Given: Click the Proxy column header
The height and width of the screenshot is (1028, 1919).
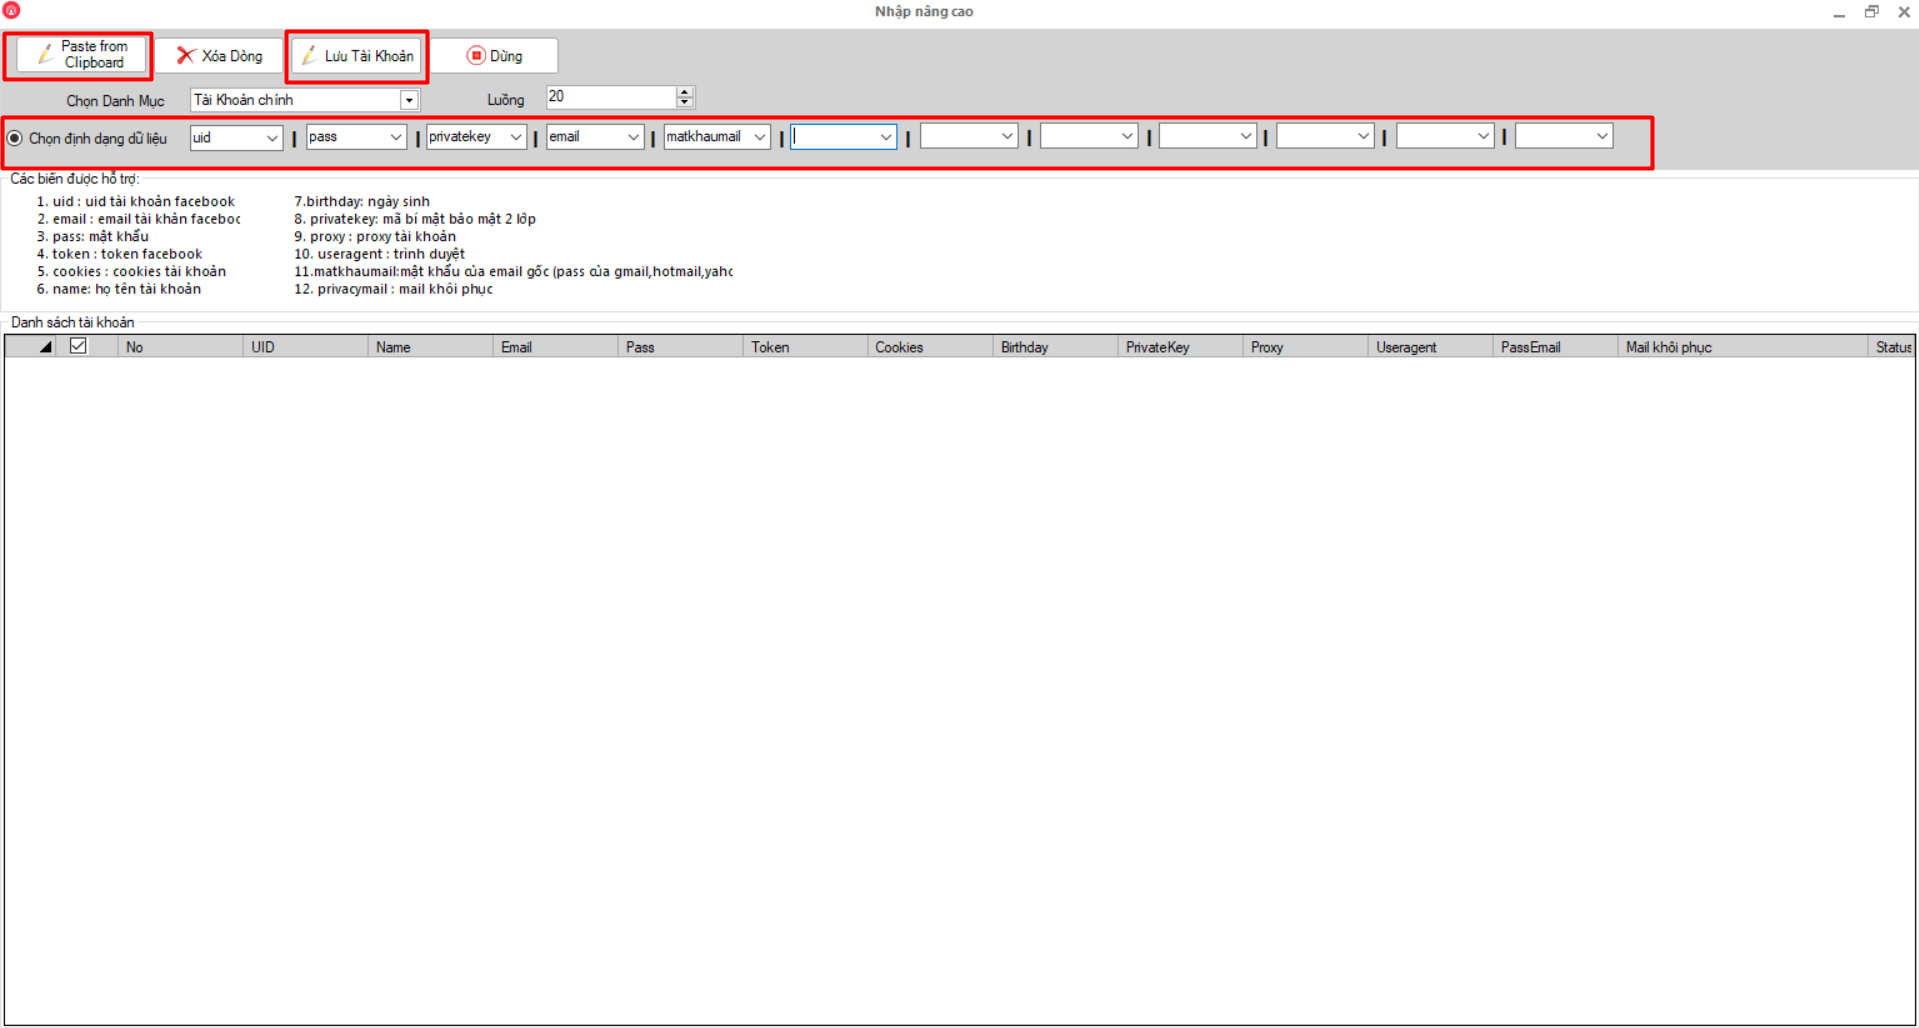Looking at the screenshot, I should pyautogui.click(x=1305, y=347).
